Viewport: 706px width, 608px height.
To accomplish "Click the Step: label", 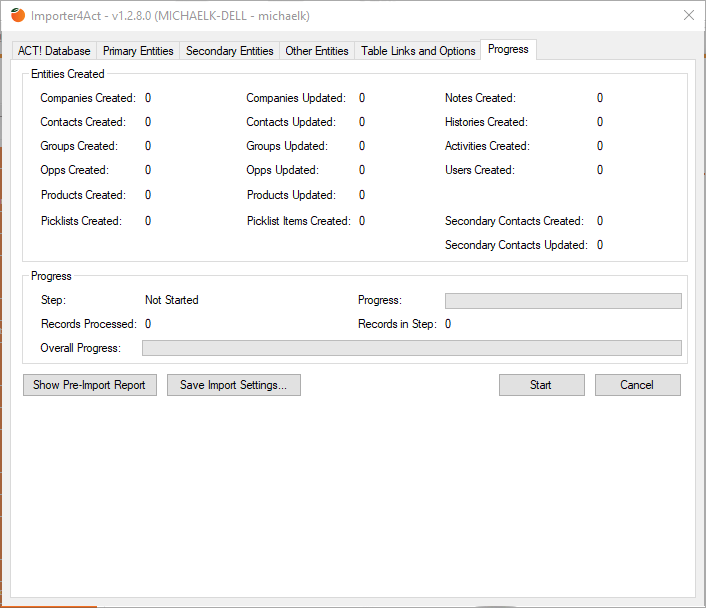I will (x=53, y=300).
